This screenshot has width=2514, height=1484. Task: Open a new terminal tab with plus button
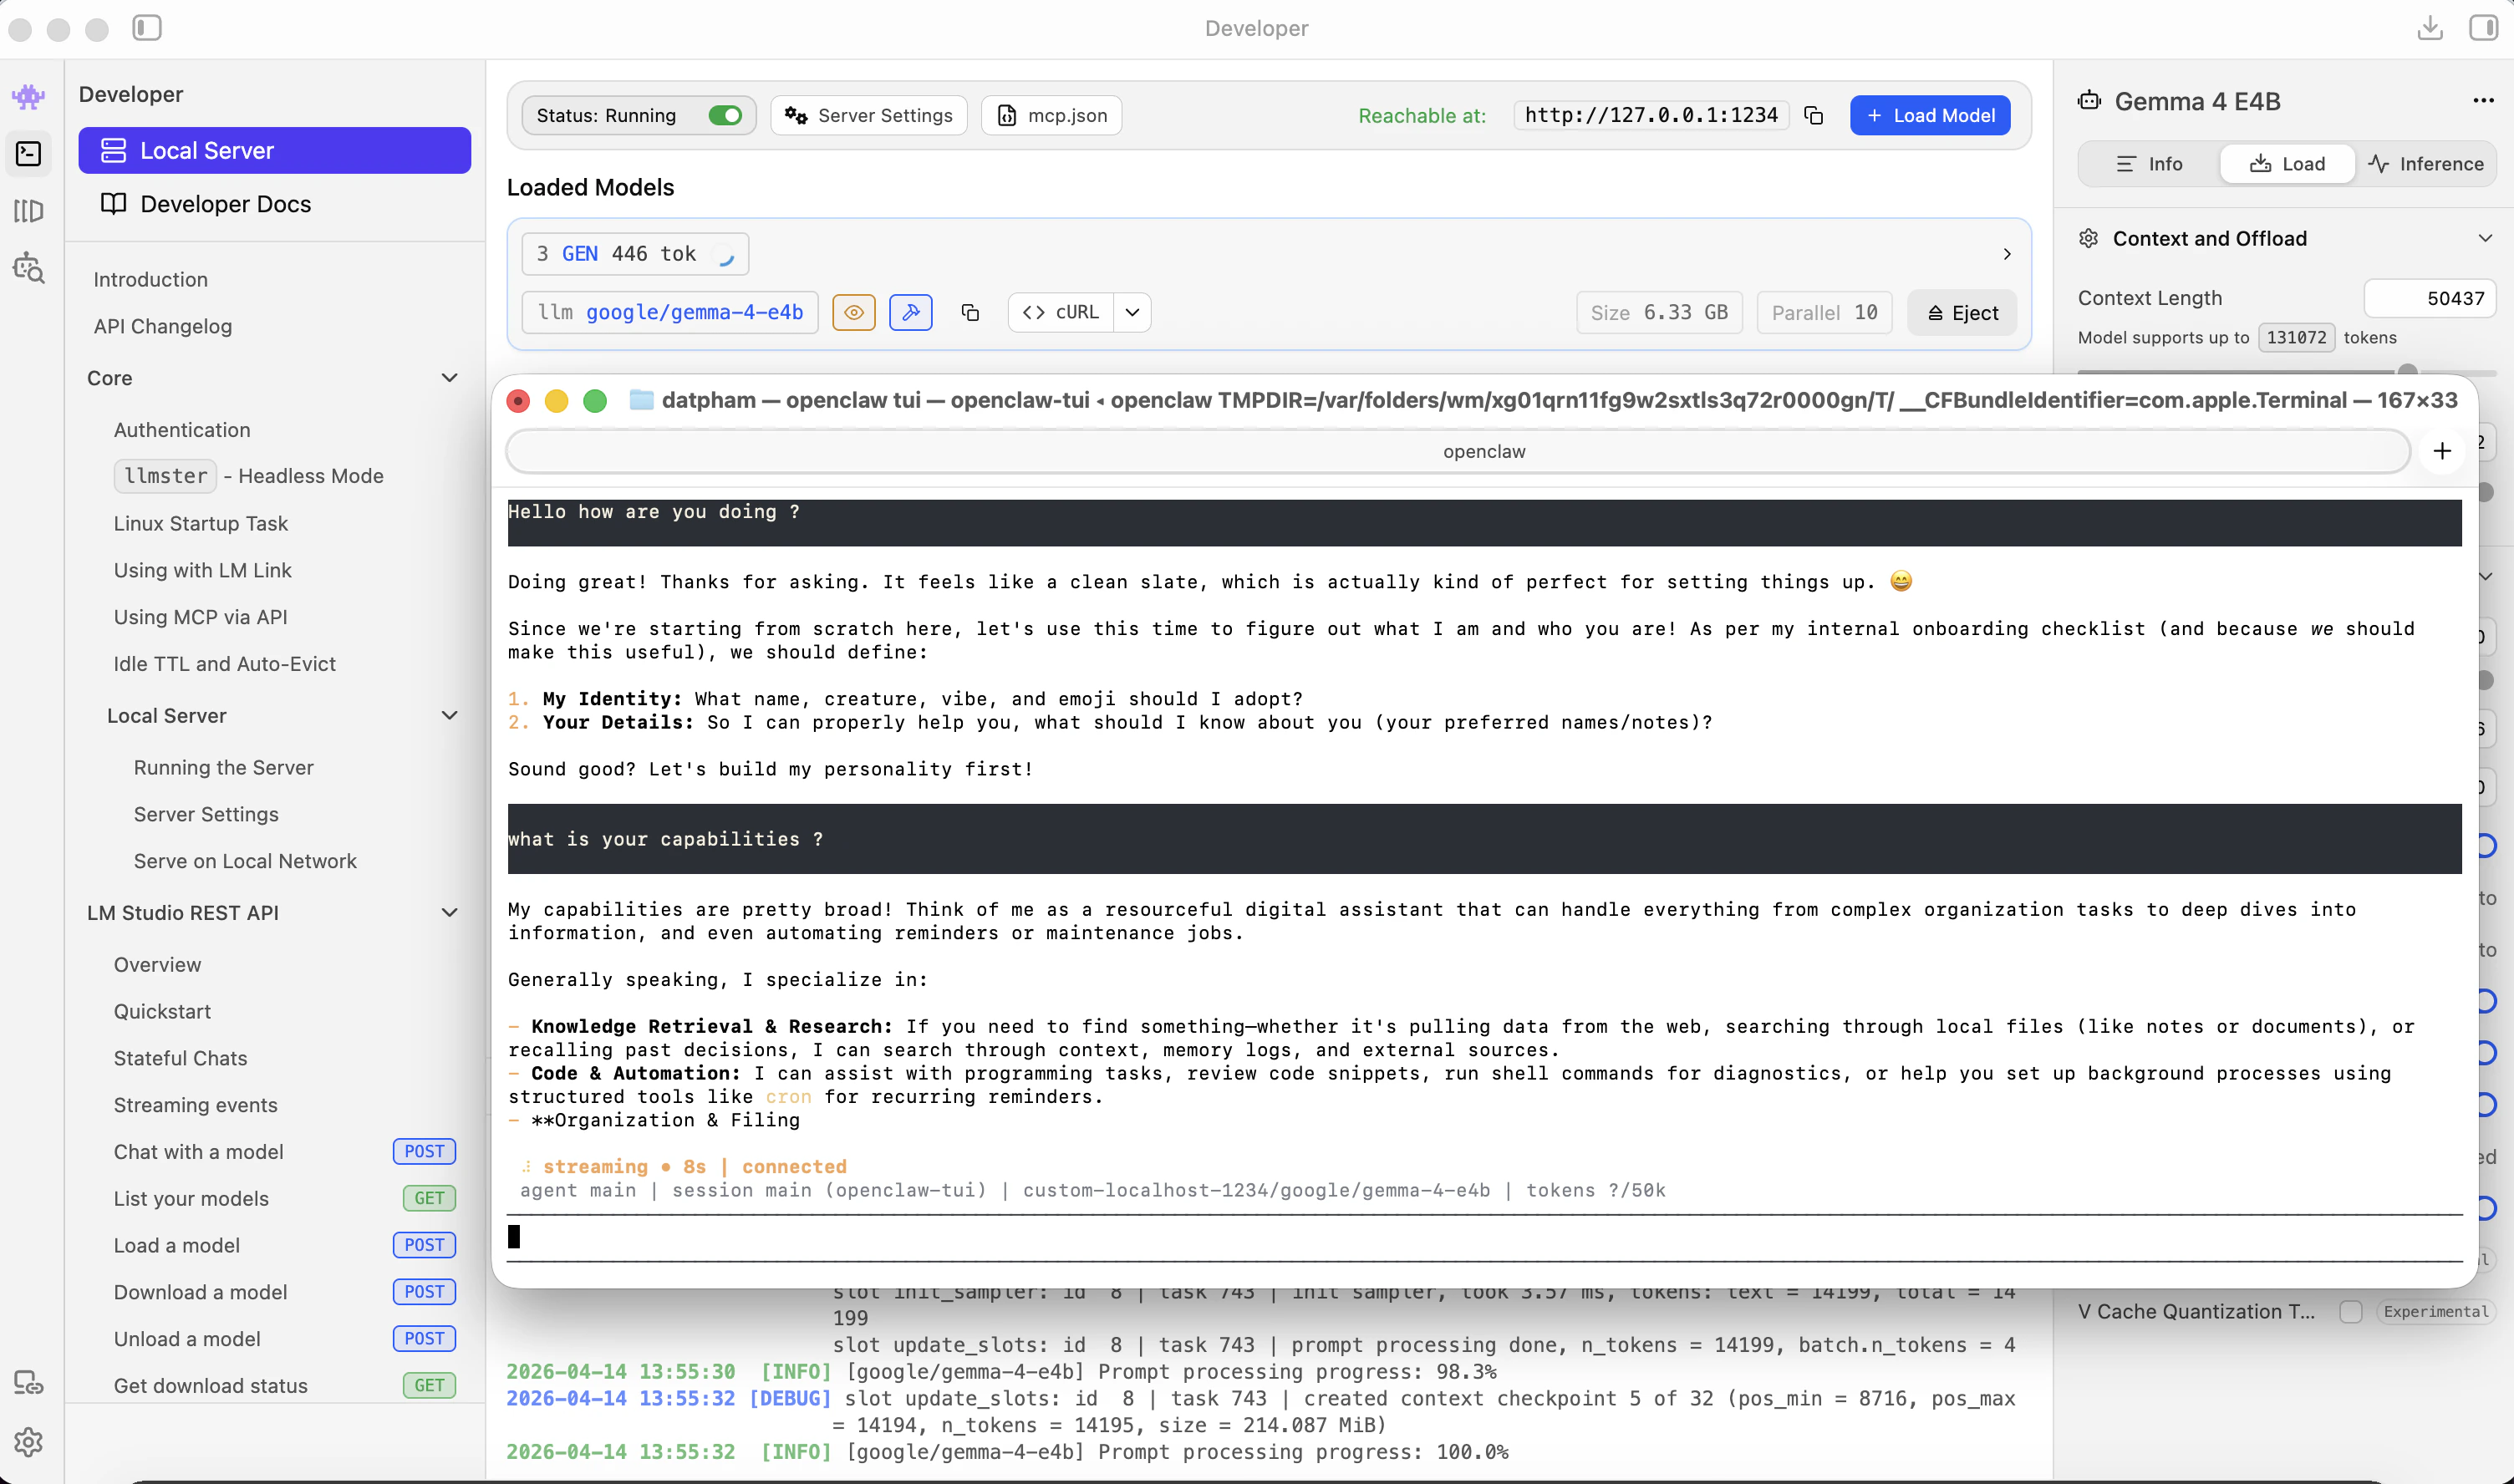click(x=2442, y=451)
